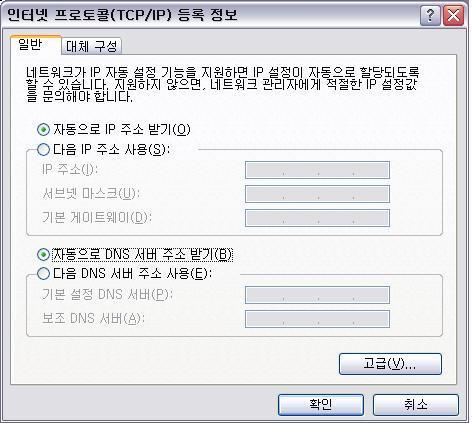Click the 서브넷 마스크 input field
This screenshot has height=423, width=473.
point(317,194)
